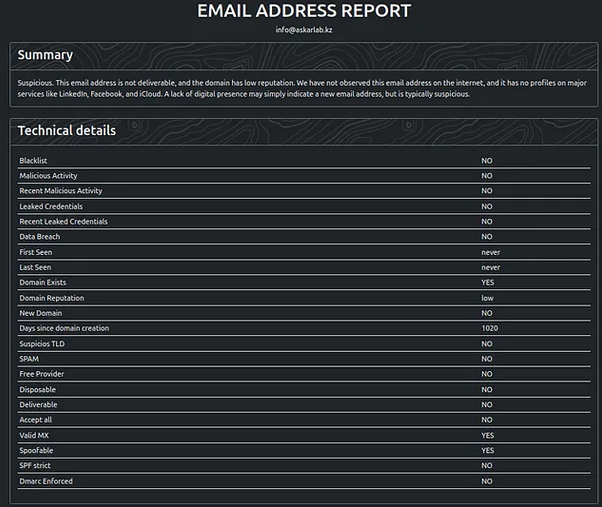Select the Blacklist row label
Viewport: 602px width, 507px height.
[x=34, y=160]
